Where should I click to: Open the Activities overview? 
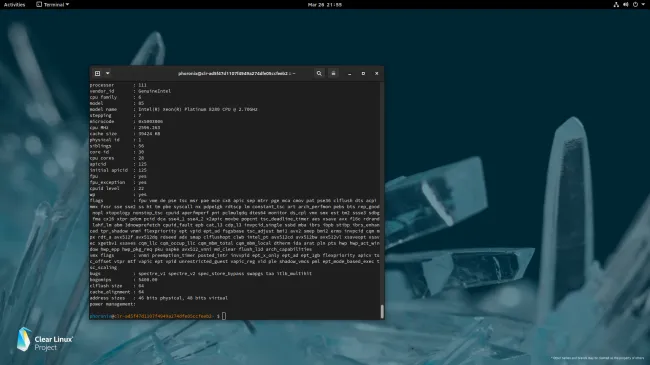(x=15, y=5)
